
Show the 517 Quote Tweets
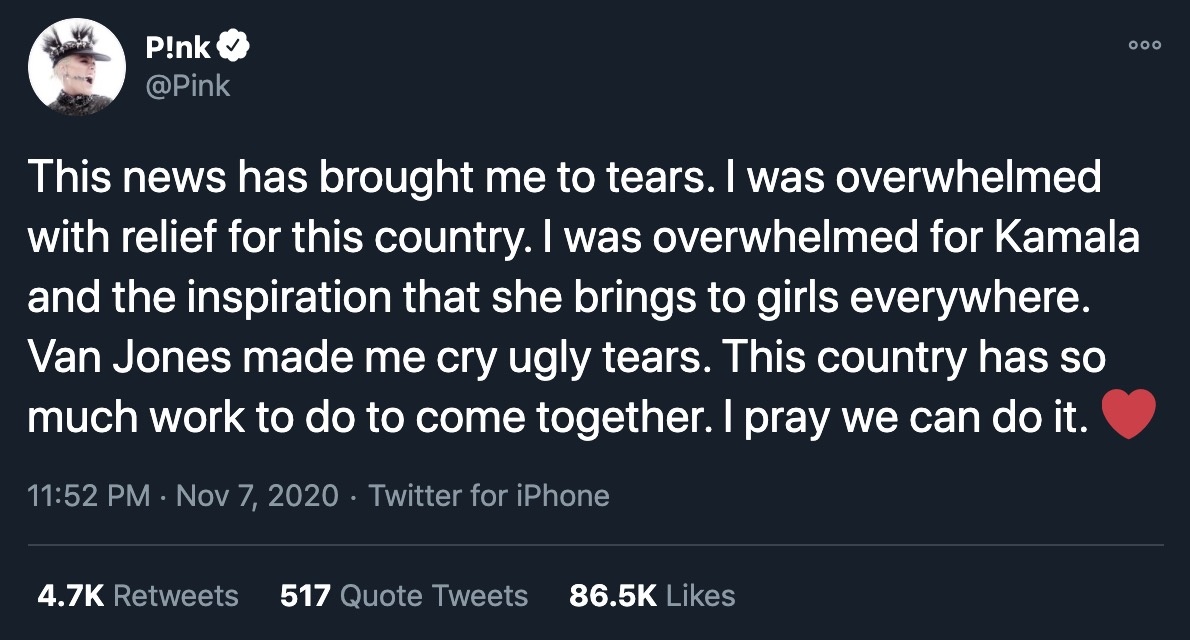tap(404, 596)
